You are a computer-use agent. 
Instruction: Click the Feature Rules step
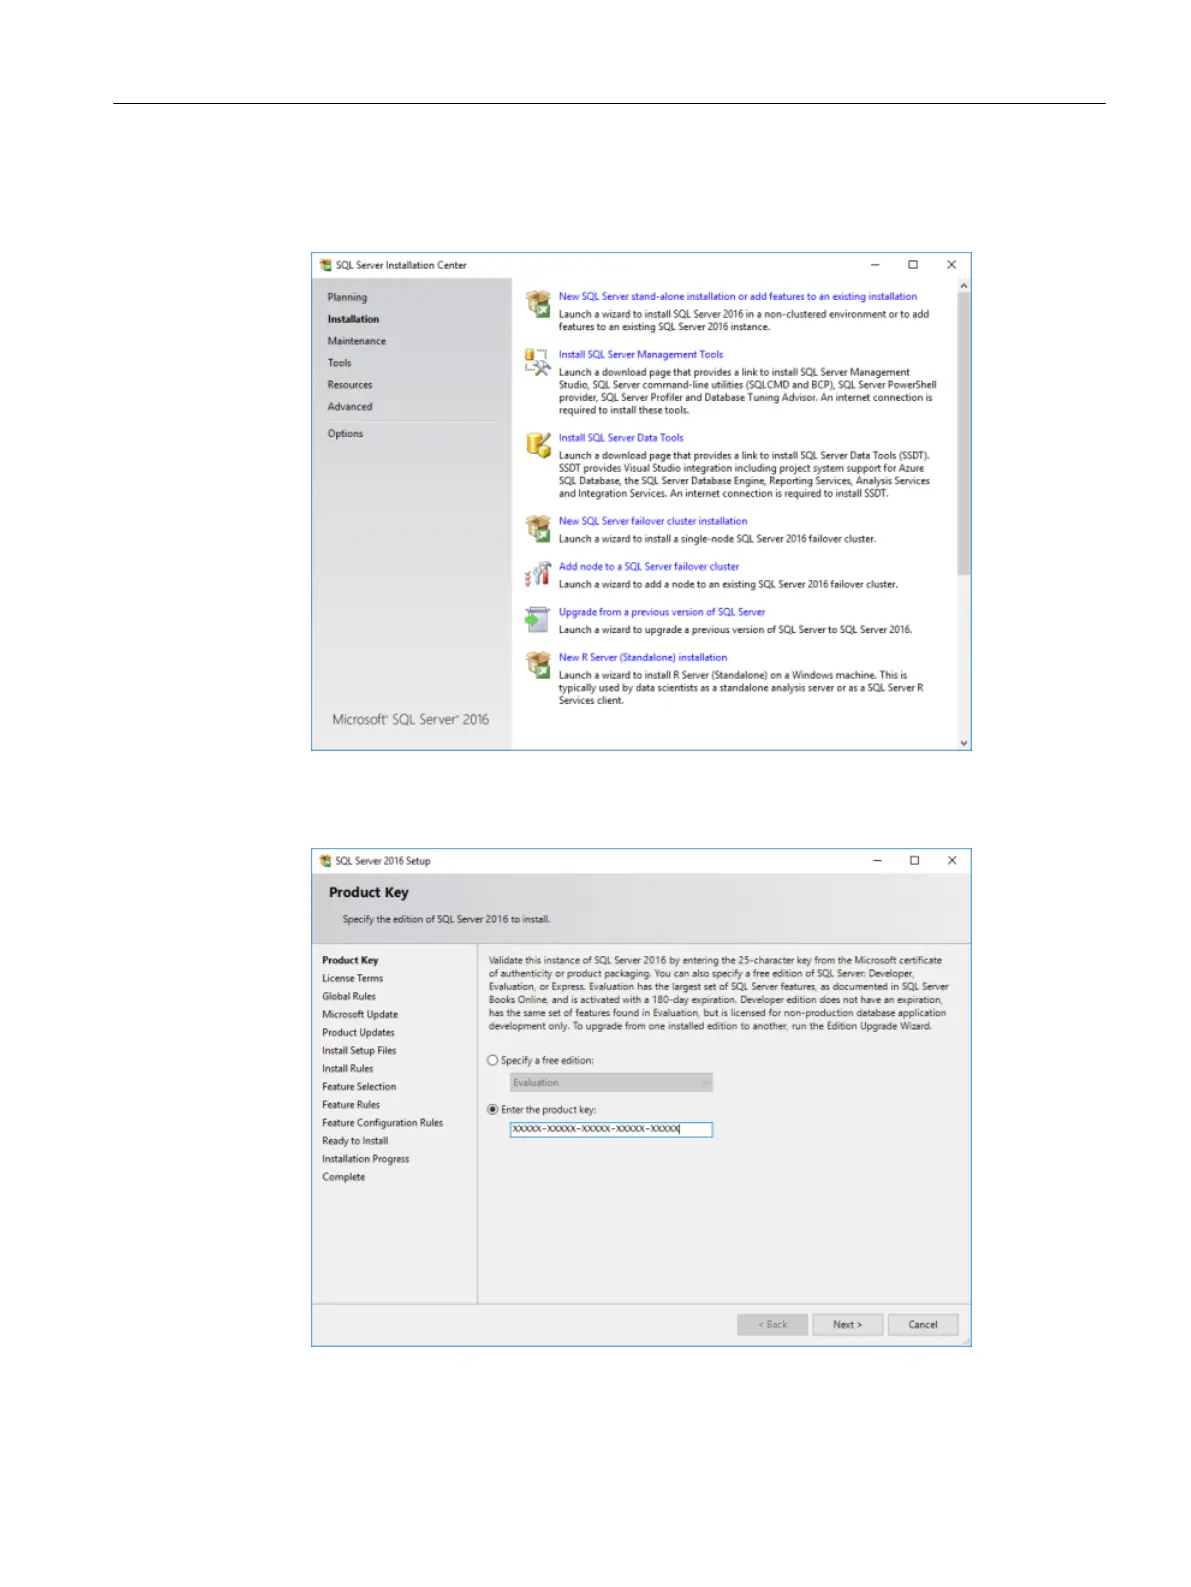(350, 1104)
